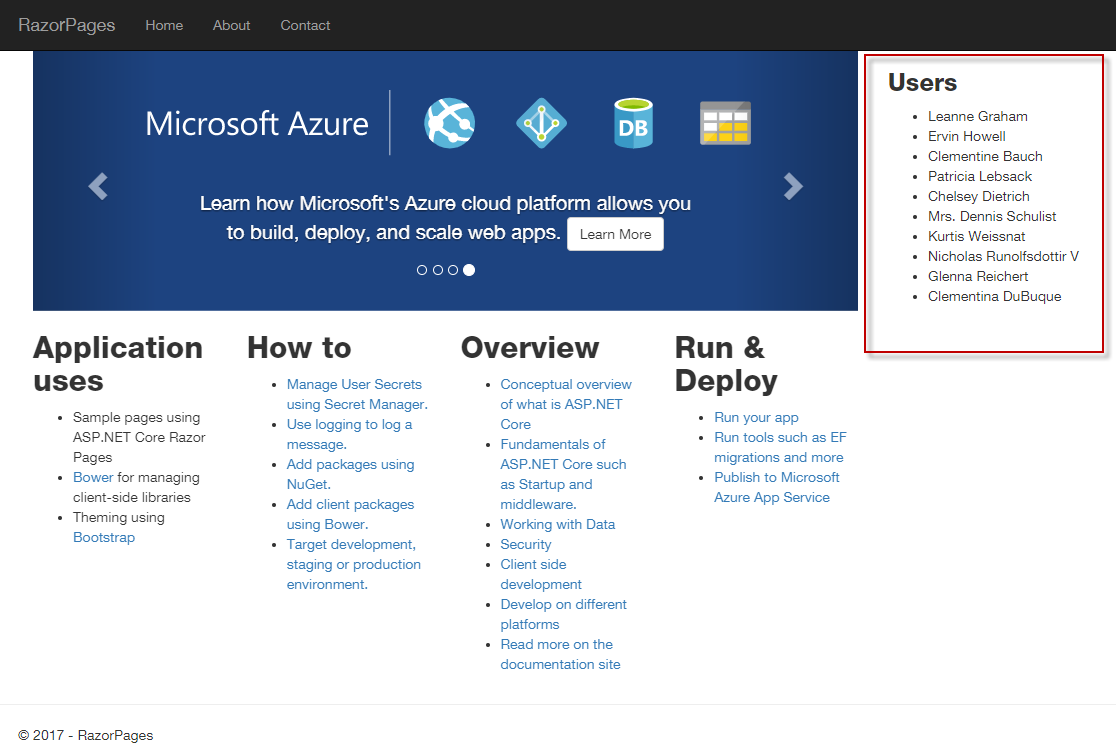Screen dimensions: 1116x750
Task: Open the About page from the navbar
Action: (x=231, y=26)
